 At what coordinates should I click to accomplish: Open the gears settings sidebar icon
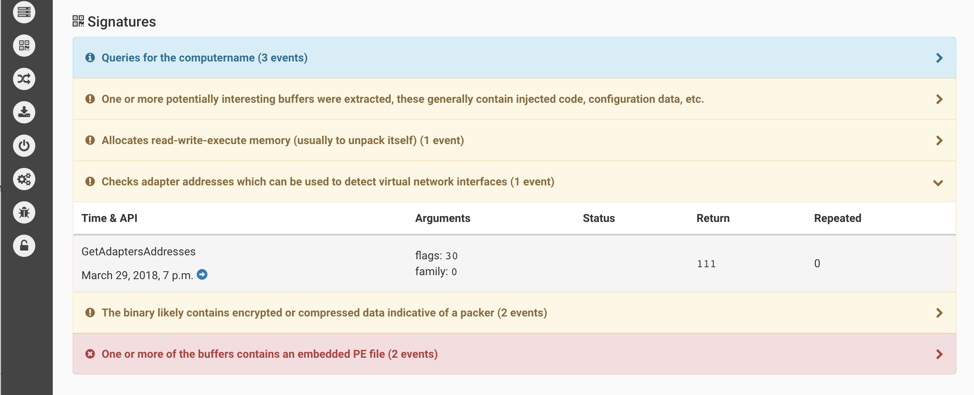(x=24, y=179)
